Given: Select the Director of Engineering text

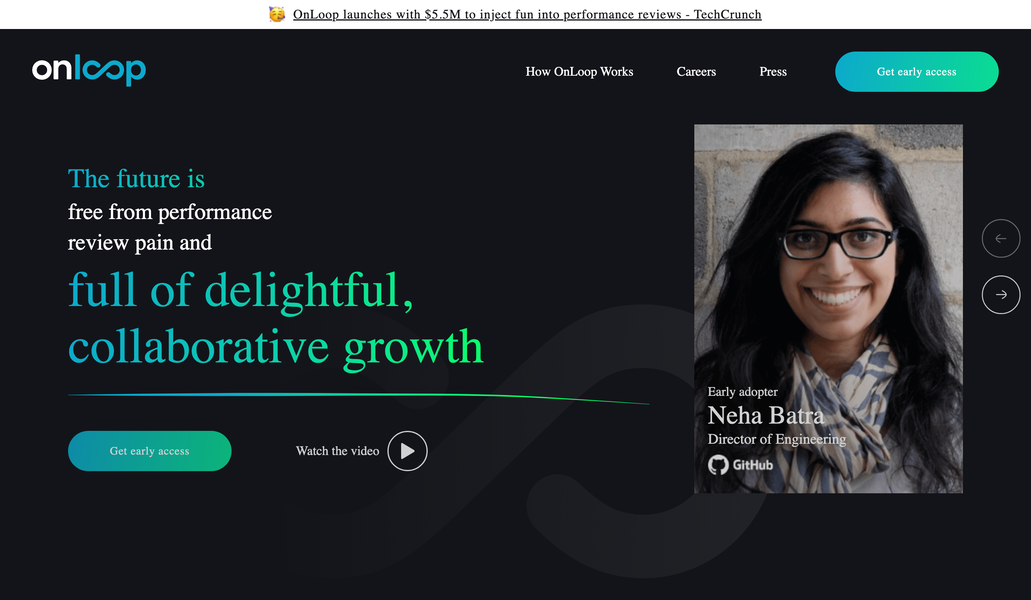Looking at the screenshot, I should click(x=776, y=438).
